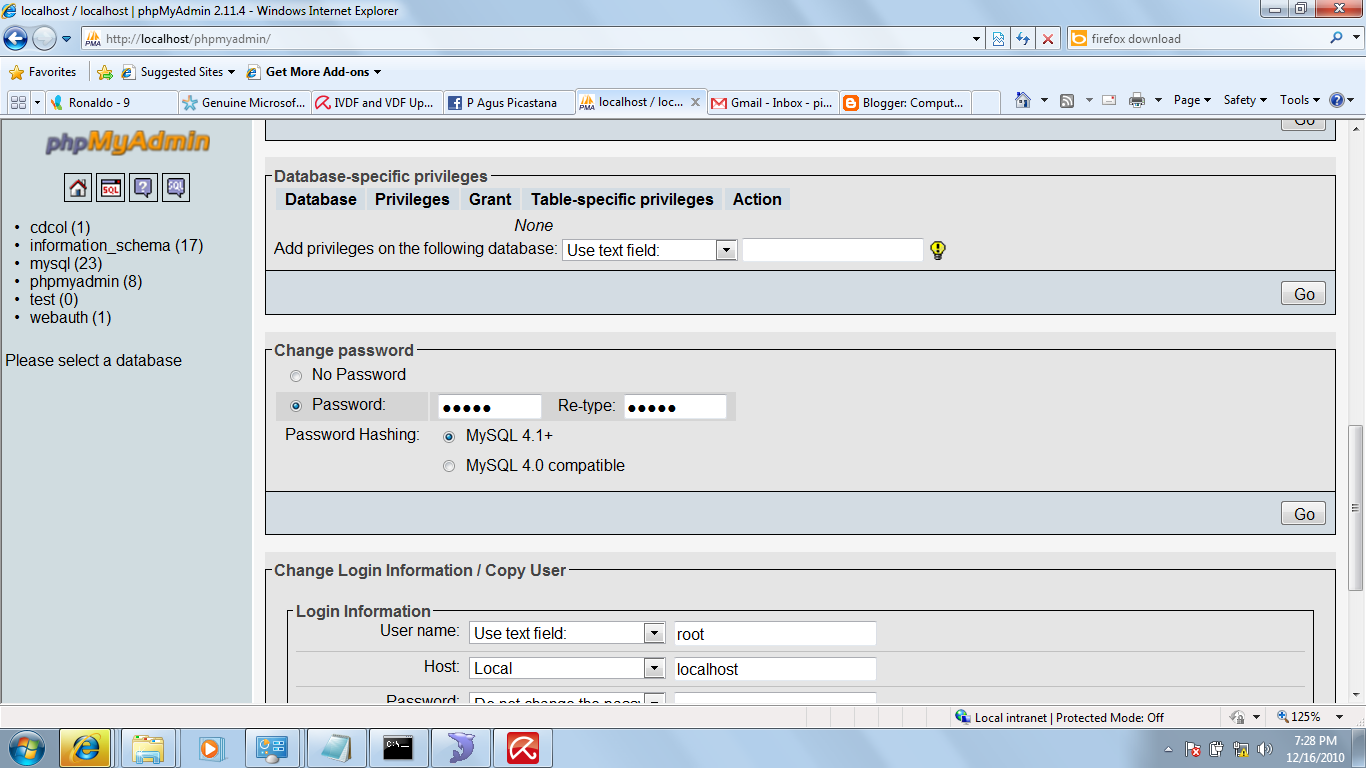Open Command Prompt taskbar icon

tap(400, 748)
